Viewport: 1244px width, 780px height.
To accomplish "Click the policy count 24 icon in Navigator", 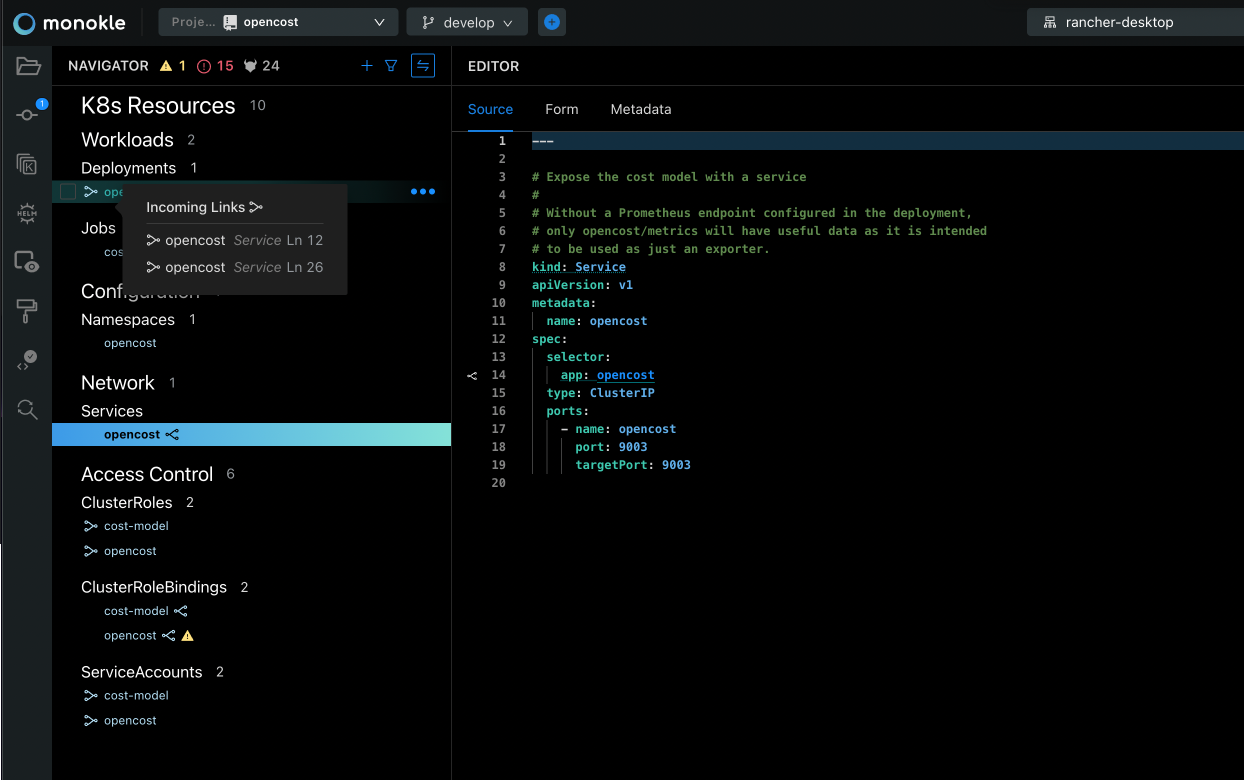I will [262, 66].
